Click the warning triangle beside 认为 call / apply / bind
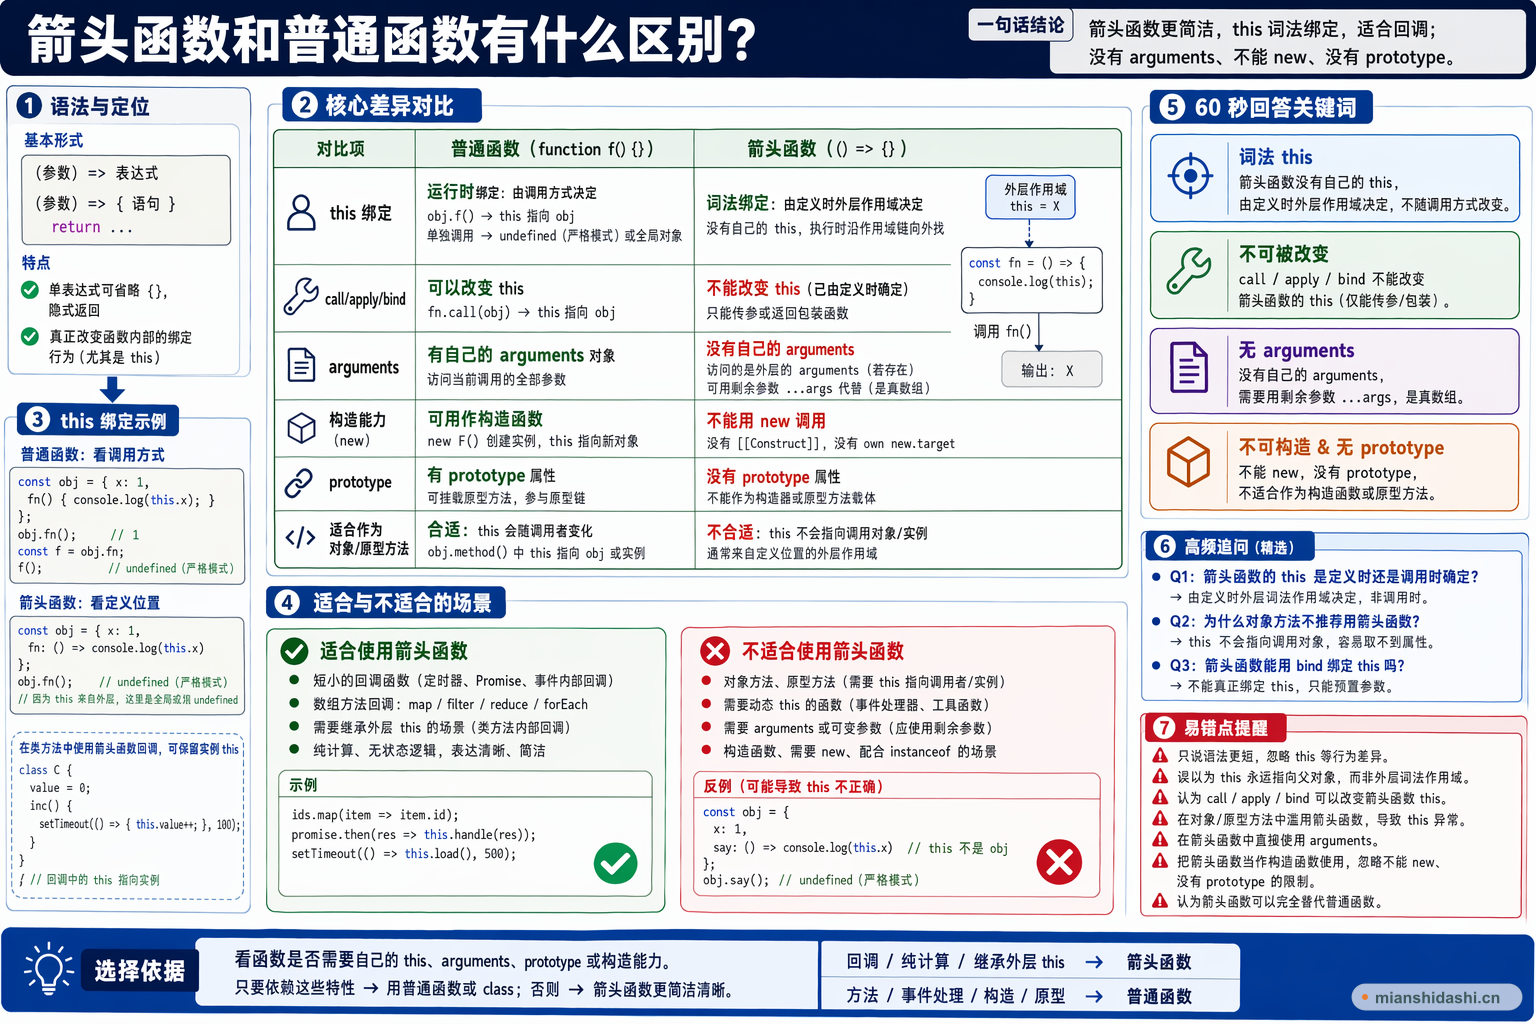Screen dimensions: 1536x1024 pos(1160,798)
